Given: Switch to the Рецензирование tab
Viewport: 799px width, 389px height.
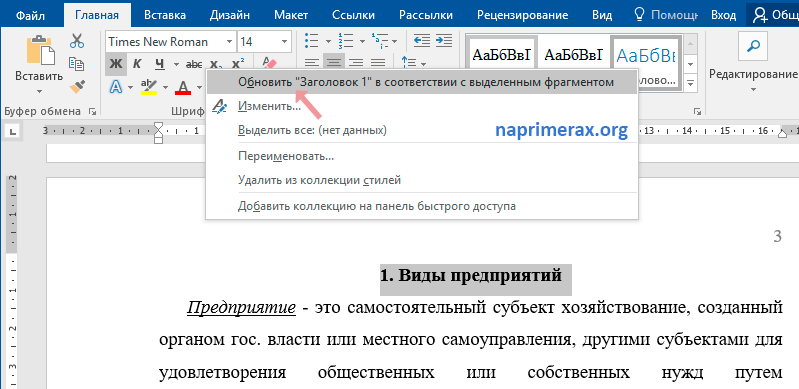Looking at the screenshot, I should [x=522, y=15].
